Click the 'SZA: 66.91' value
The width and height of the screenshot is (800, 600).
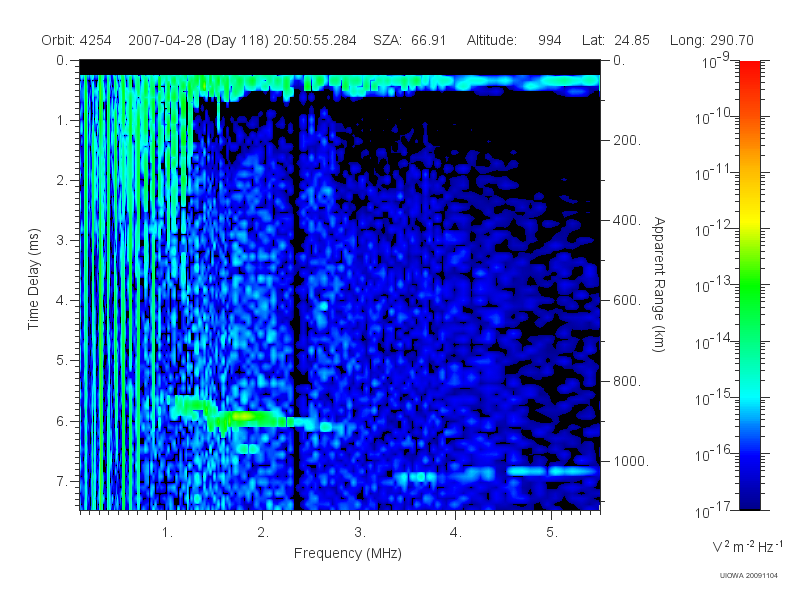pyautogui.click(x=410, y=40)
